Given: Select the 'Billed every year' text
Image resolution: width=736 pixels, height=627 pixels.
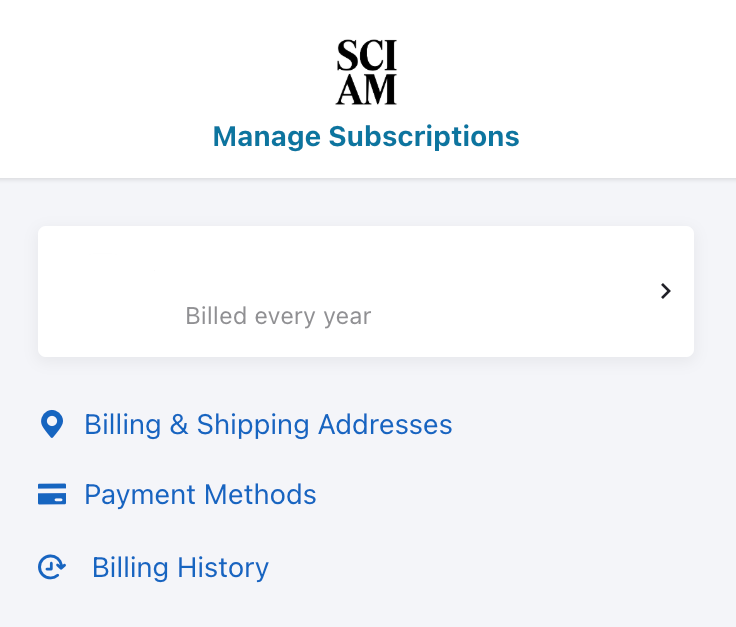Looking at the screenshot, I should 278,317.
